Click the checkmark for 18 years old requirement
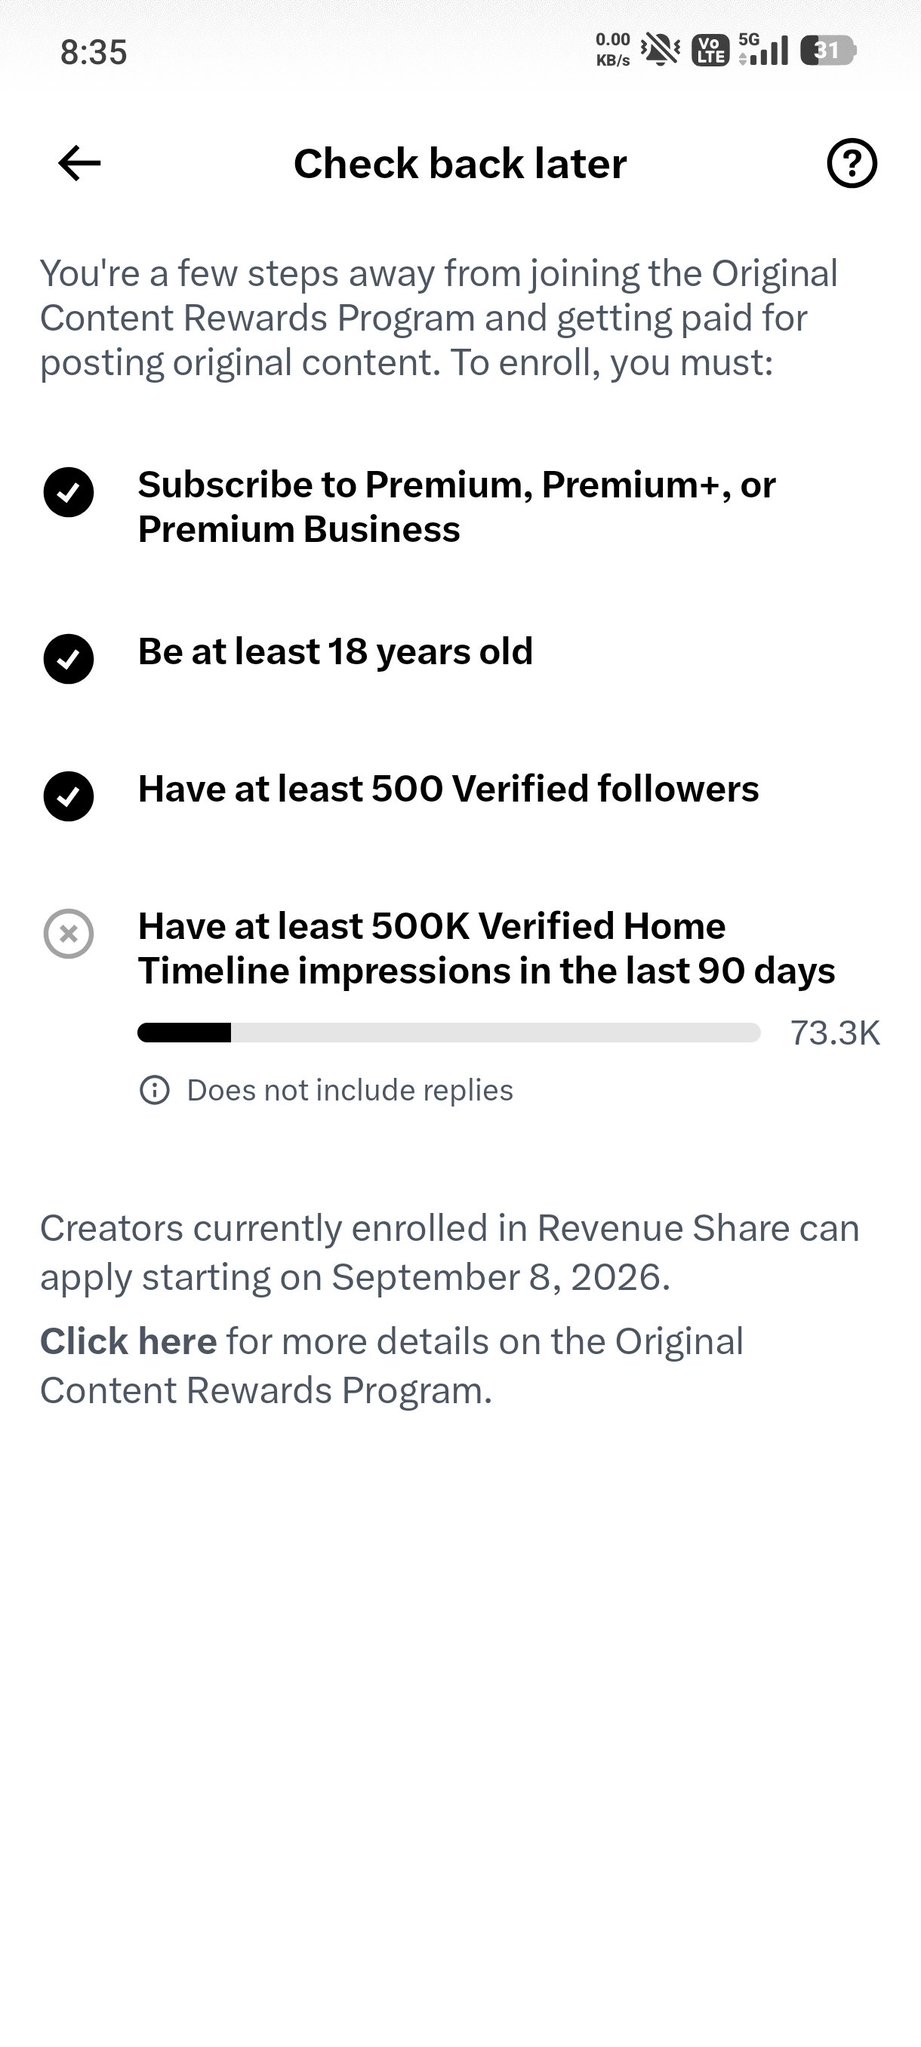This screenshot has height=2047, width=921. click(x=69, y=658)
